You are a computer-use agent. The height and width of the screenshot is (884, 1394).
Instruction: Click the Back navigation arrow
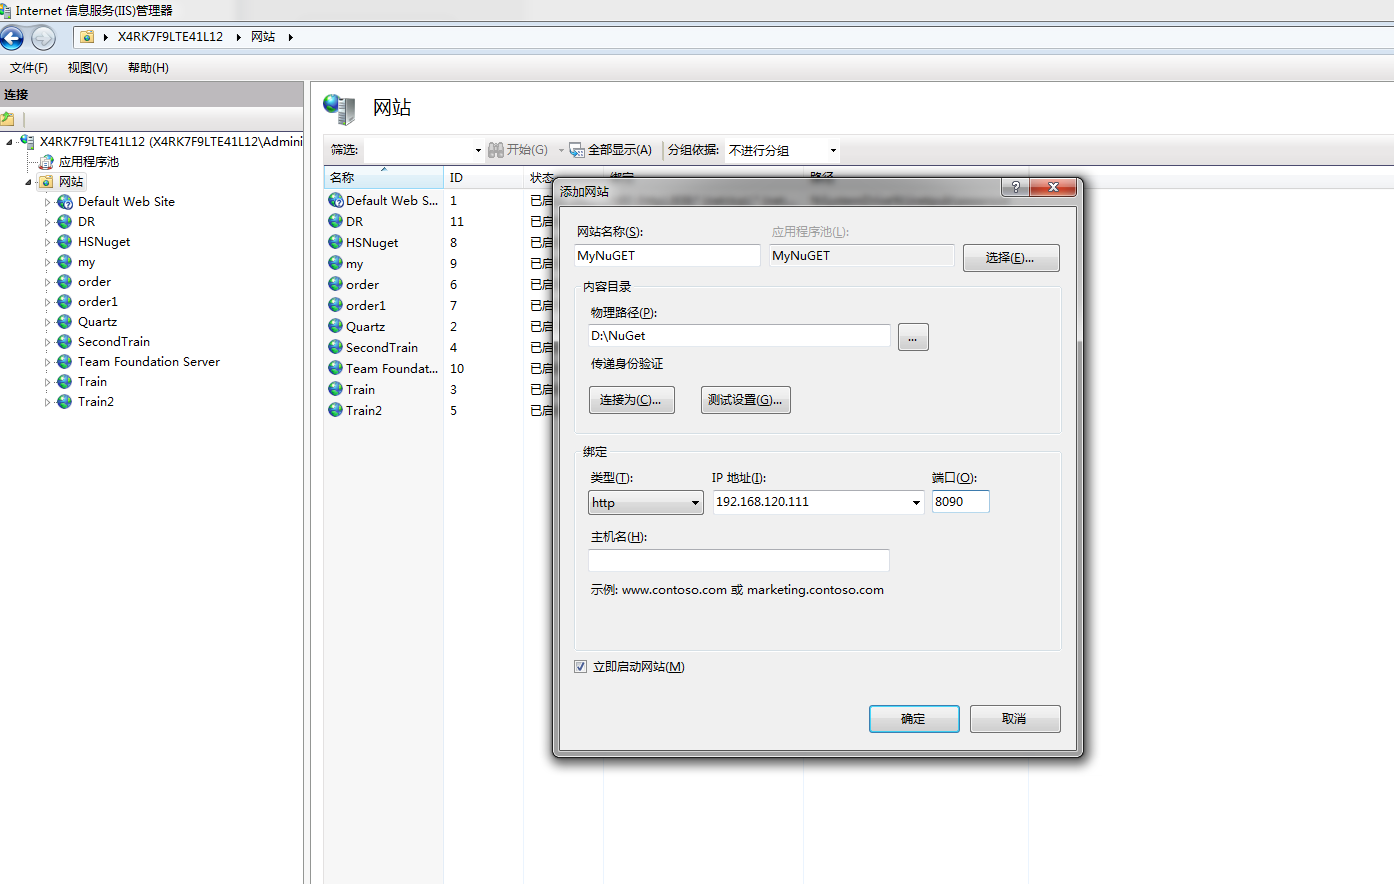click(12, 38)
